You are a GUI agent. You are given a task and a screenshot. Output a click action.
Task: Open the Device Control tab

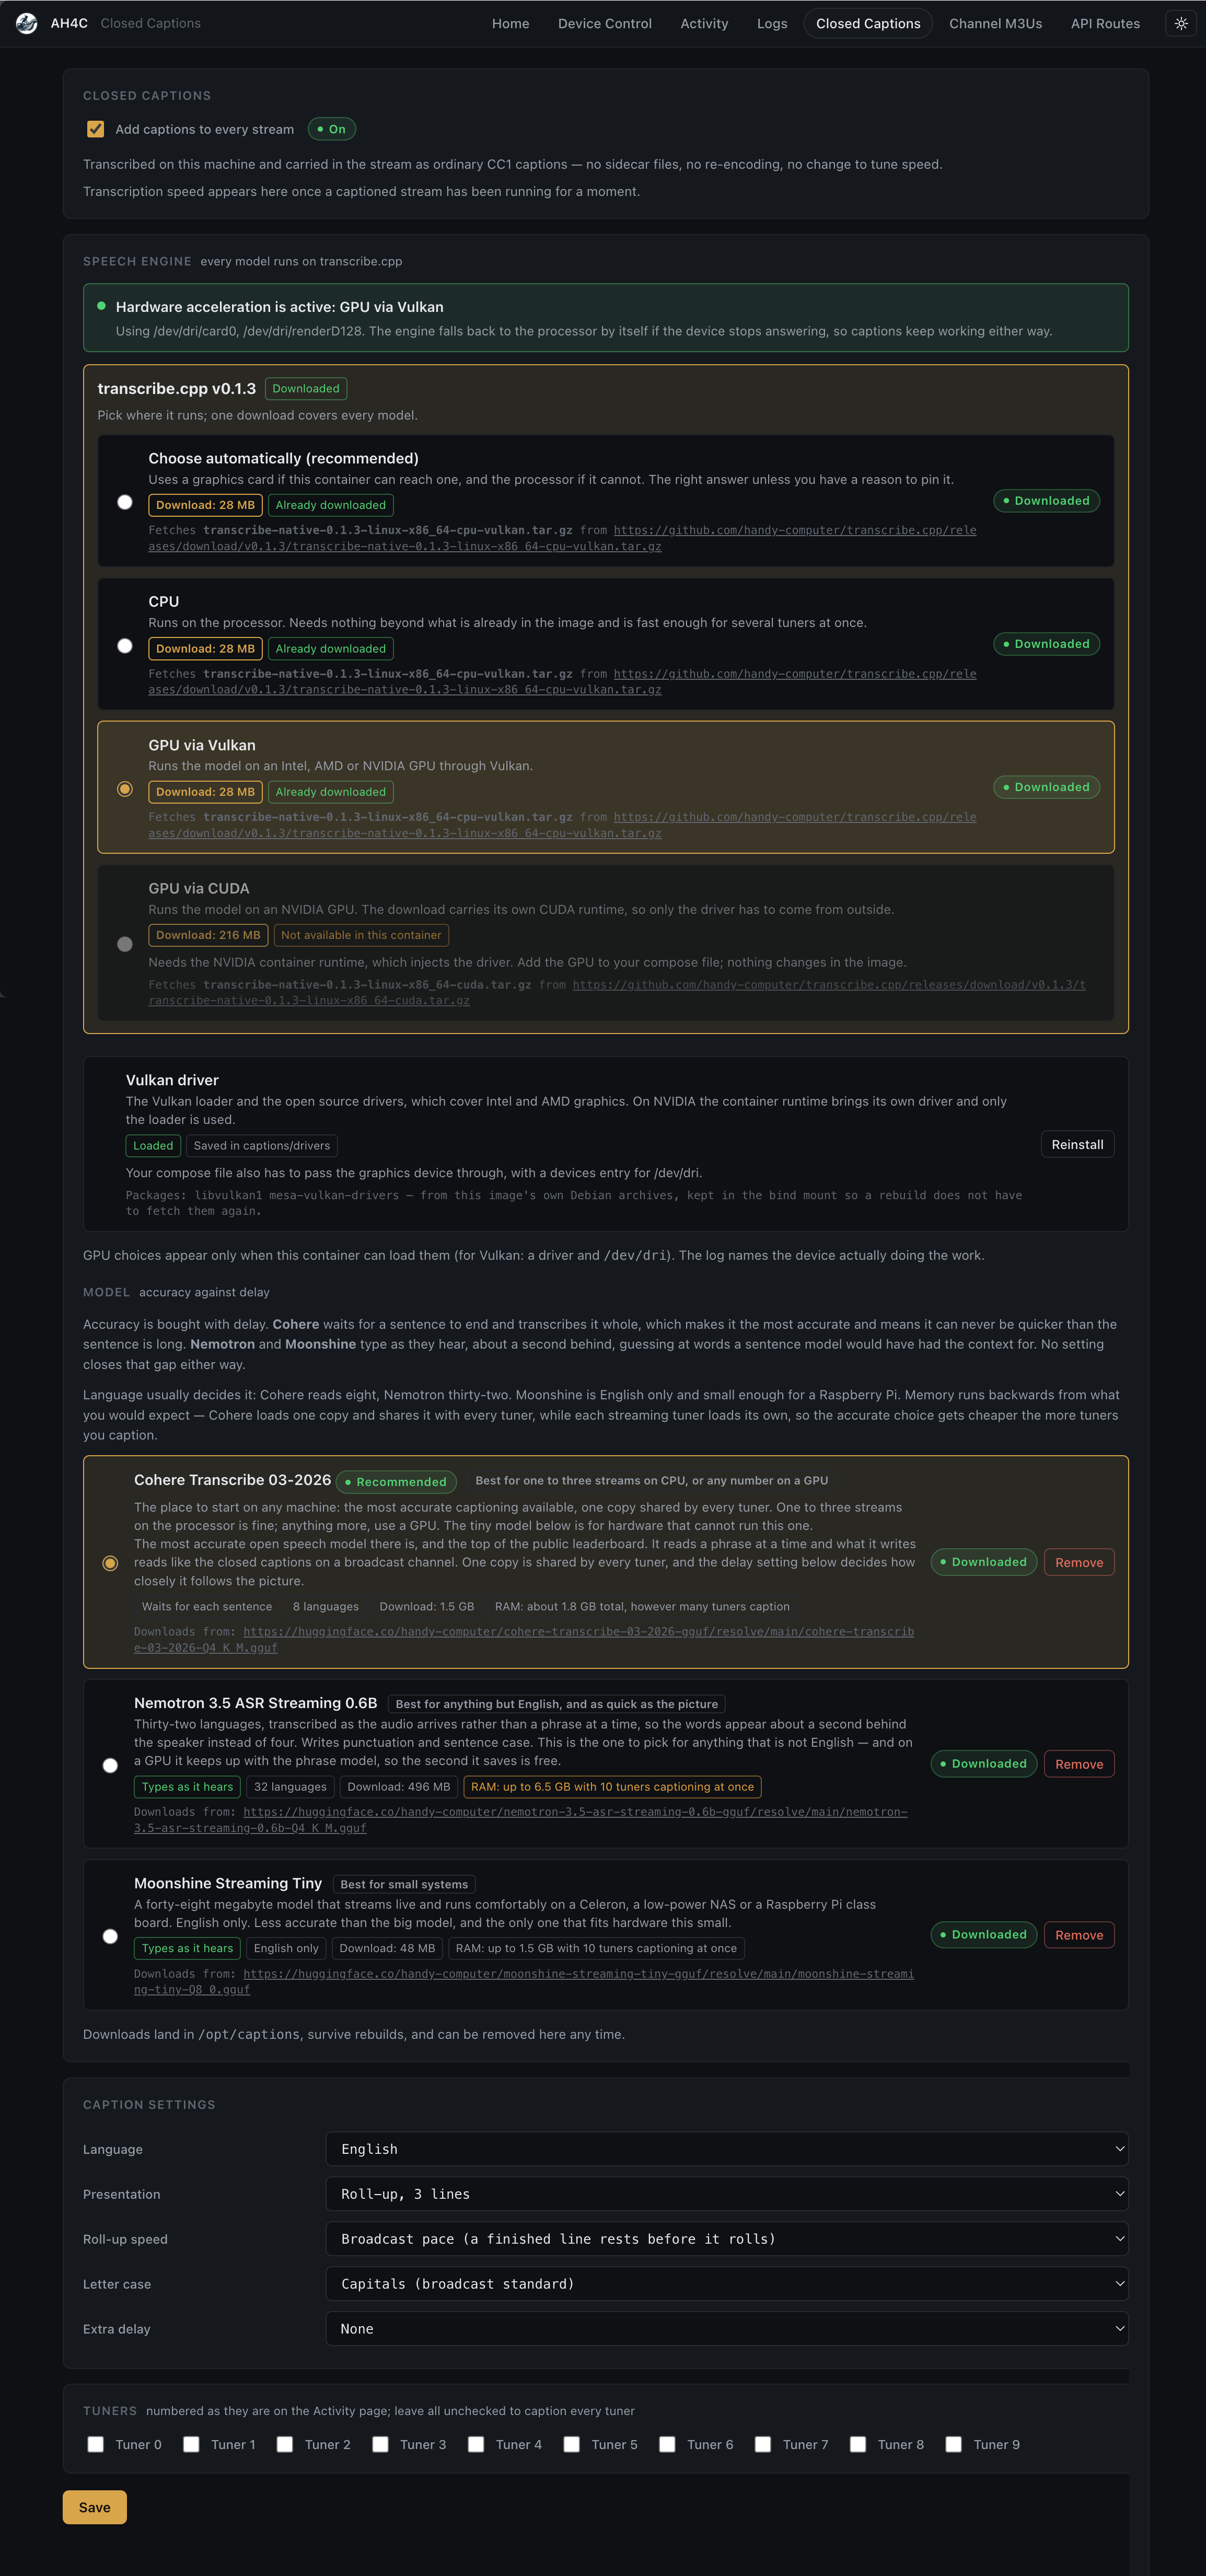(x=605, y=23)
